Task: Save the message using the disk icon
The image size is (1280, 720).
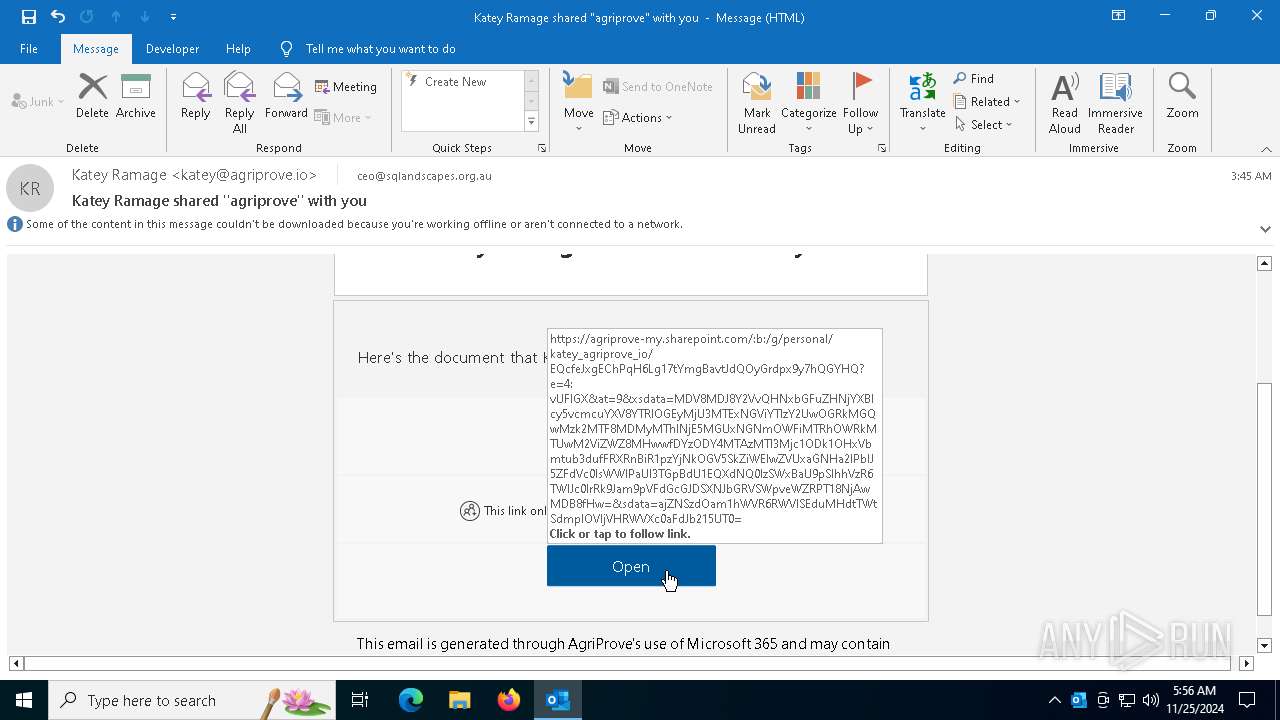Action: click(x=28, y=17)
